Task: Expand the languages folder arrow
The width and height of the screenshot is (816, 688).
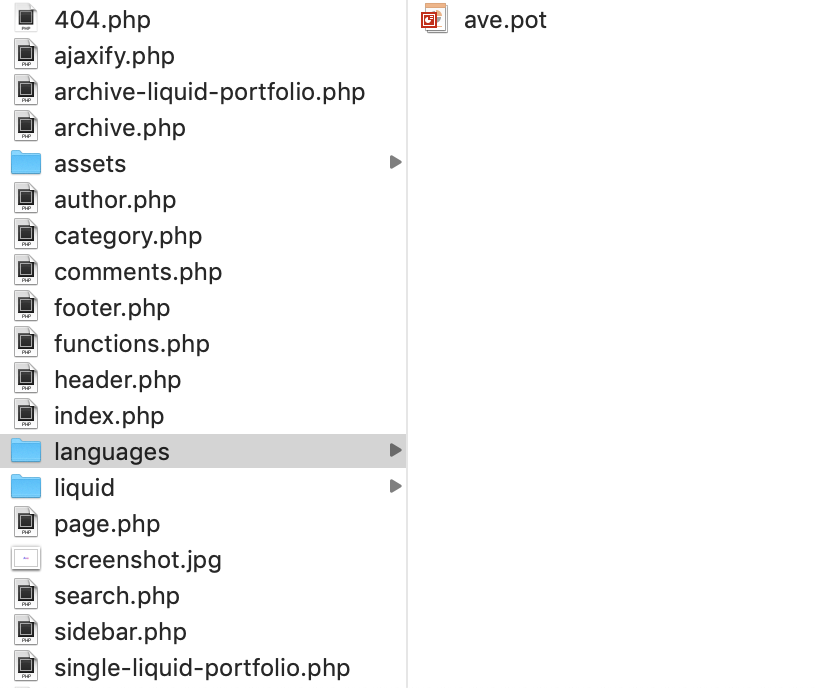Action: tap(396, 450)
